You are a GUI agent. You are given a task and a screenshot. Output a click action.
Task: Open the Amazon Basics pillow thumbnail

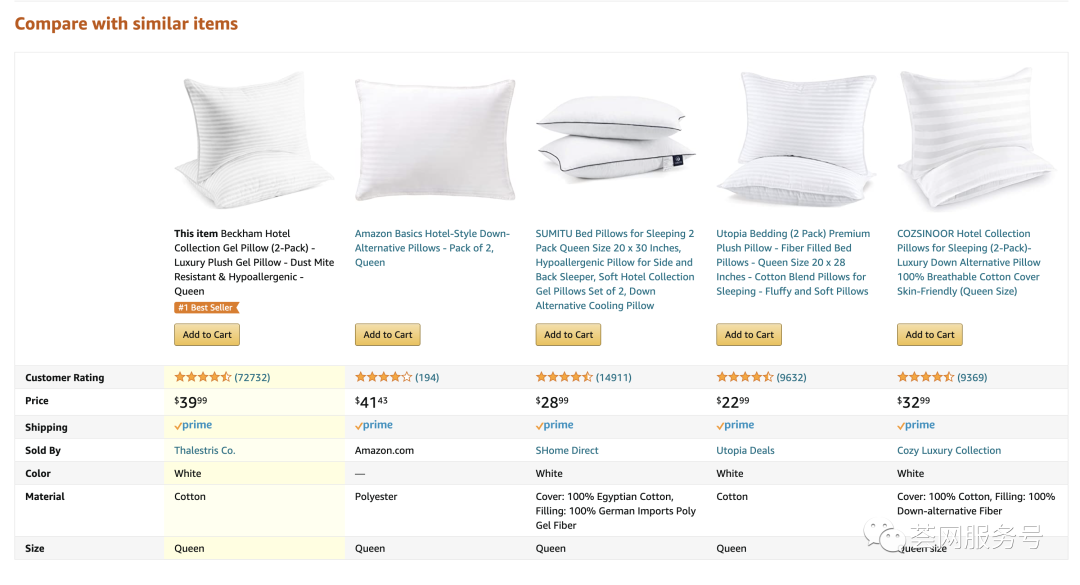[435, 140]
